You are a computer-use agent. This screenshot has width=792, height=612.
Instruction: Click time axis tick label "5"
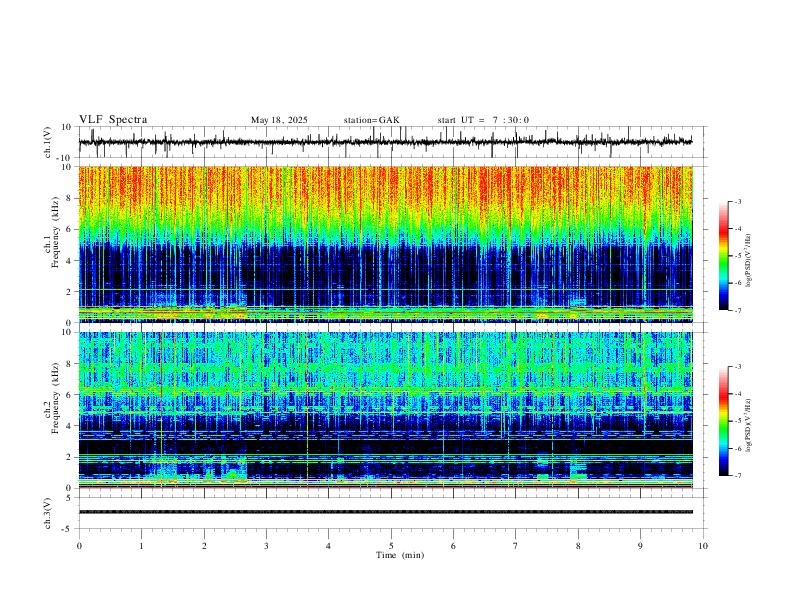coord(391,546)
